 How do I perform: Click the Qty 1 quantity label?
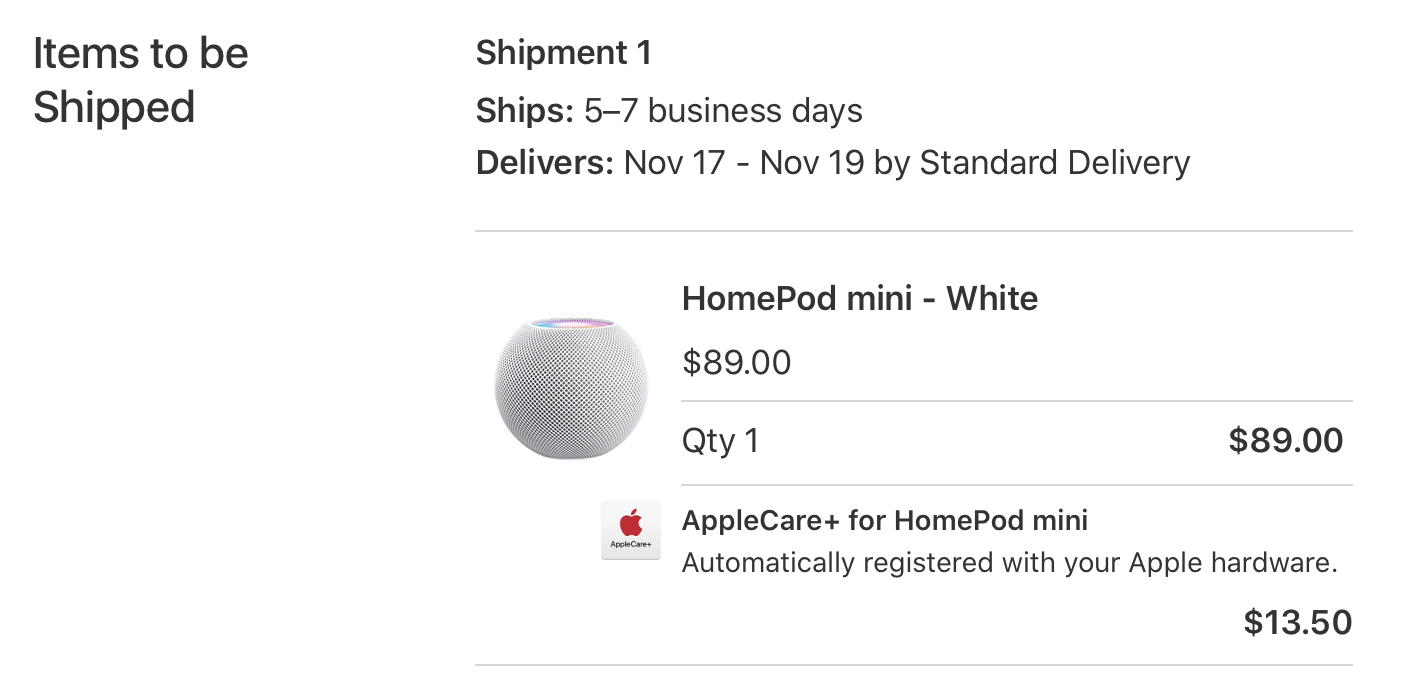pyautogui.click(x=720, y=440)
